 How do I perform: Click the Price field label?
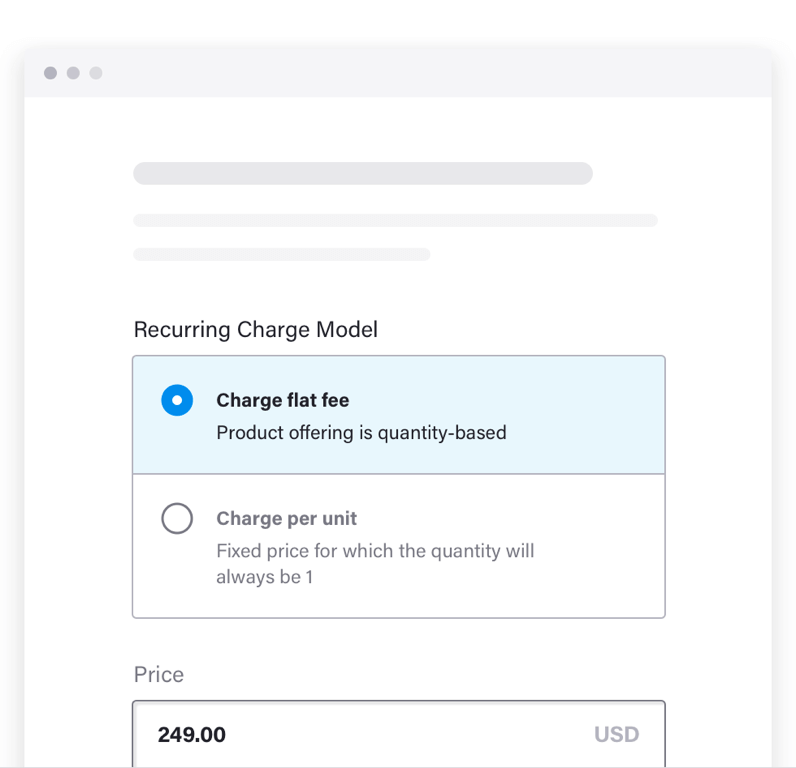click(159, 674)
